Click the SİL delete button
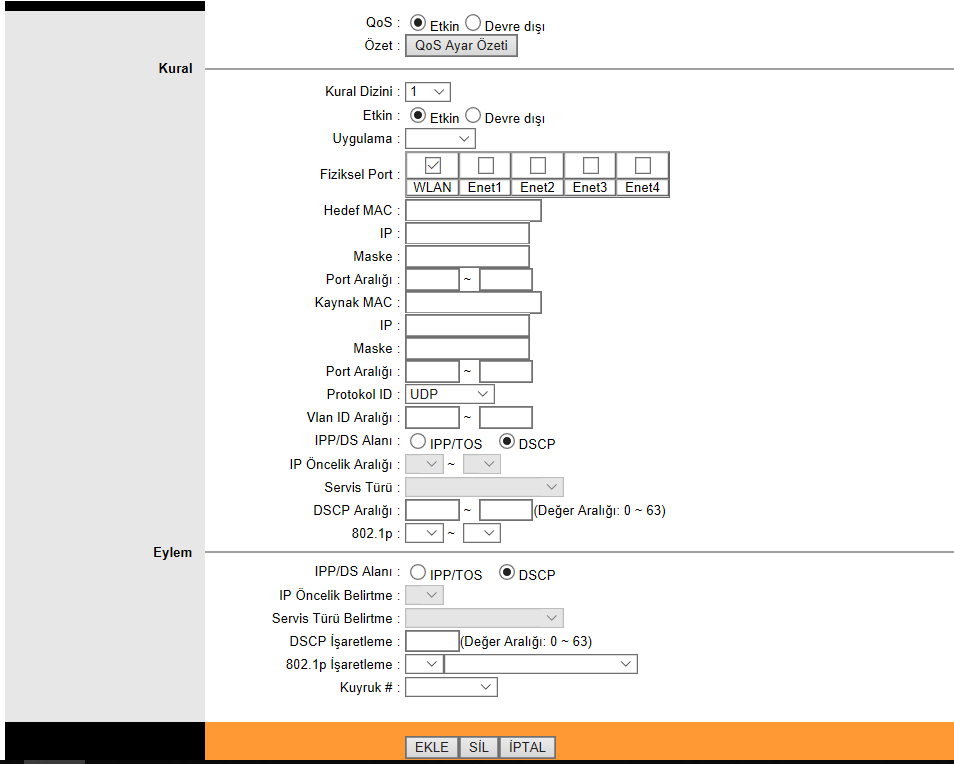This screenshot has height=764, width=954. pyautogui.click(x=477, y=748)
